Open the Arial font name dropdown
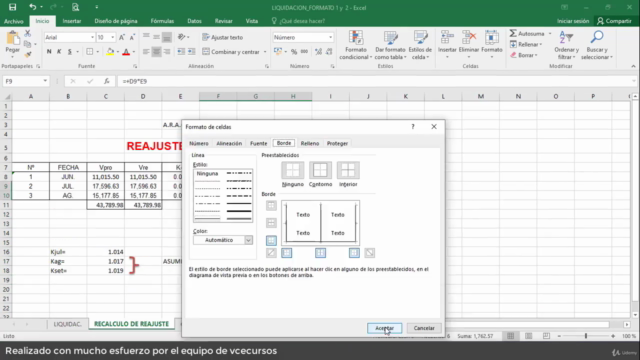Screen dimensions: 640x360 point(92,37)
